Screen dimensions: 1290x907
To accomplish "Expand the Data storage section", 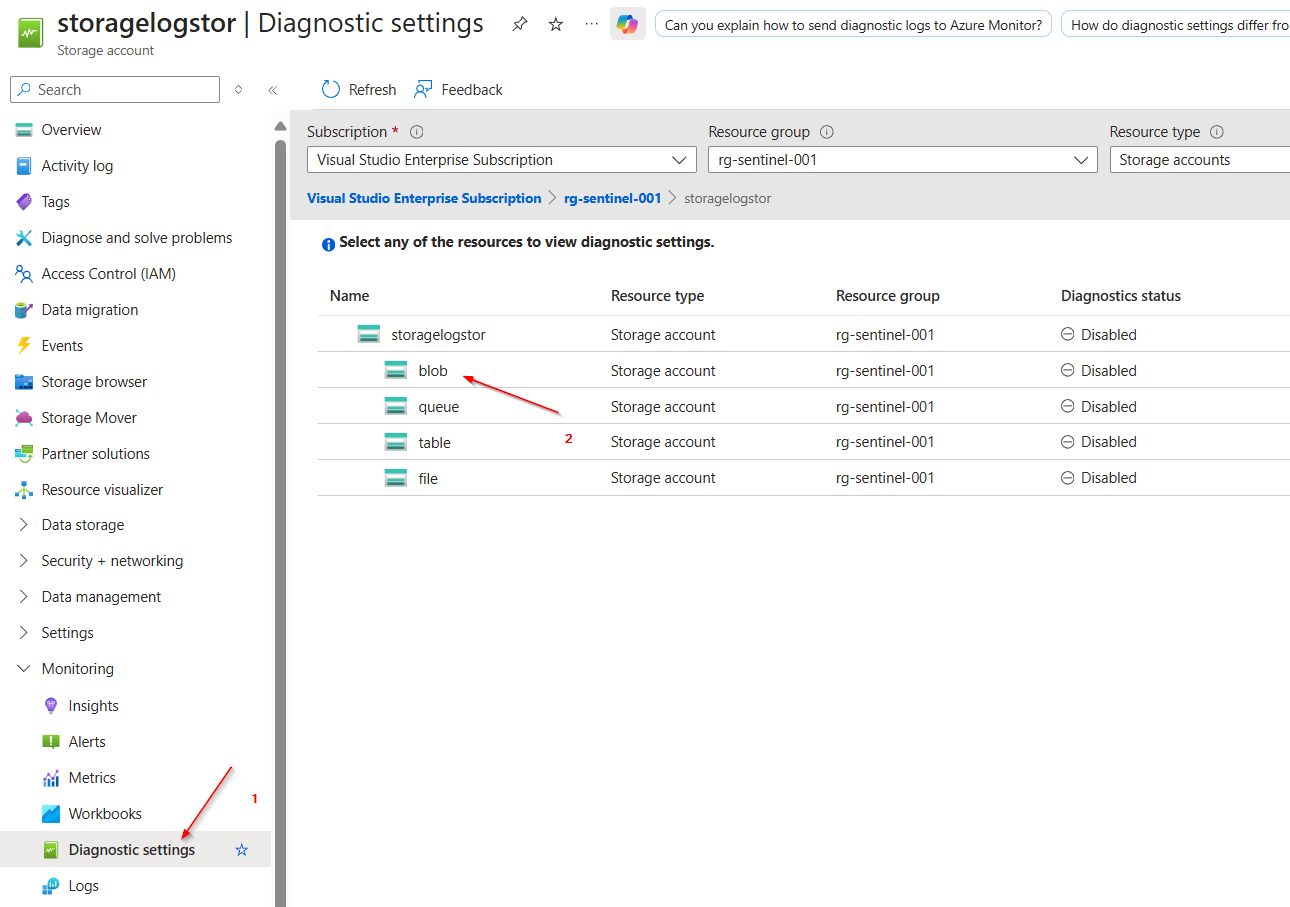I will click(83, 525).
